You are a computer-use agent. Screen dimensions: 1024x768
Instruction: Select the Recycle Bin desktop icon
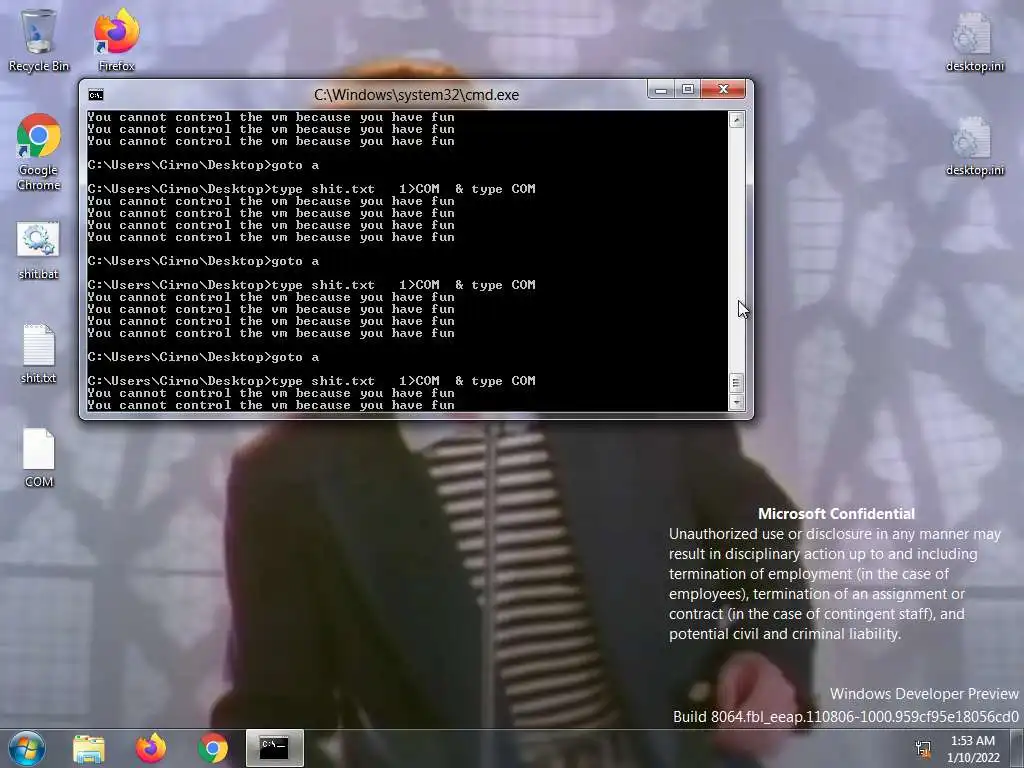point(38,38)
